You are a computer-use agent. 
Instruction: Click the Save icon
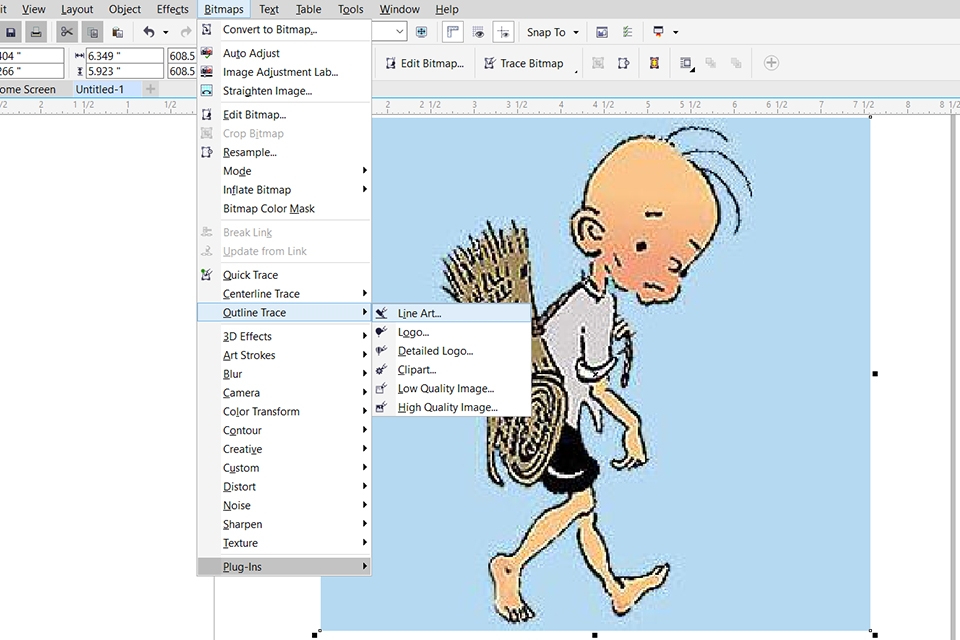point(11,31)
